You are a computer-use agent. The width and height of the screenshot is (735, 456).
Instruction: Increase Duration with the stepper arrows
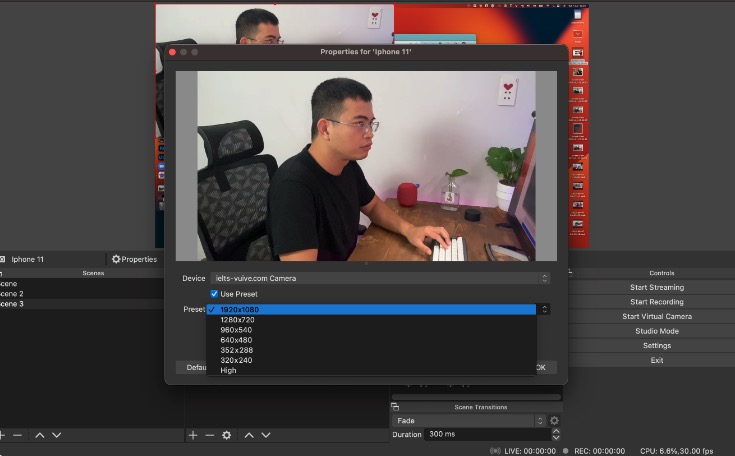556,431
